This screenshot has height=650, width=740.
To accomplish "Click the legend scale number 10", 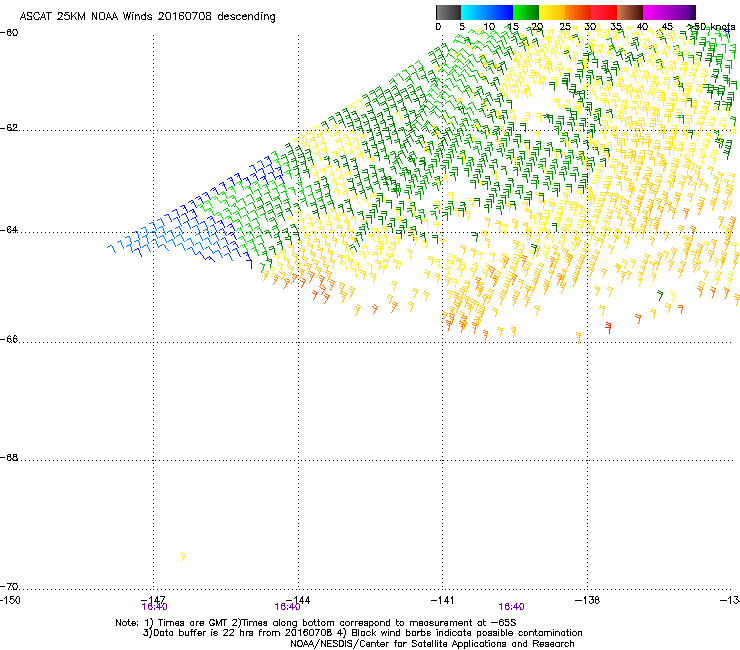I will [x=489, y=27].
